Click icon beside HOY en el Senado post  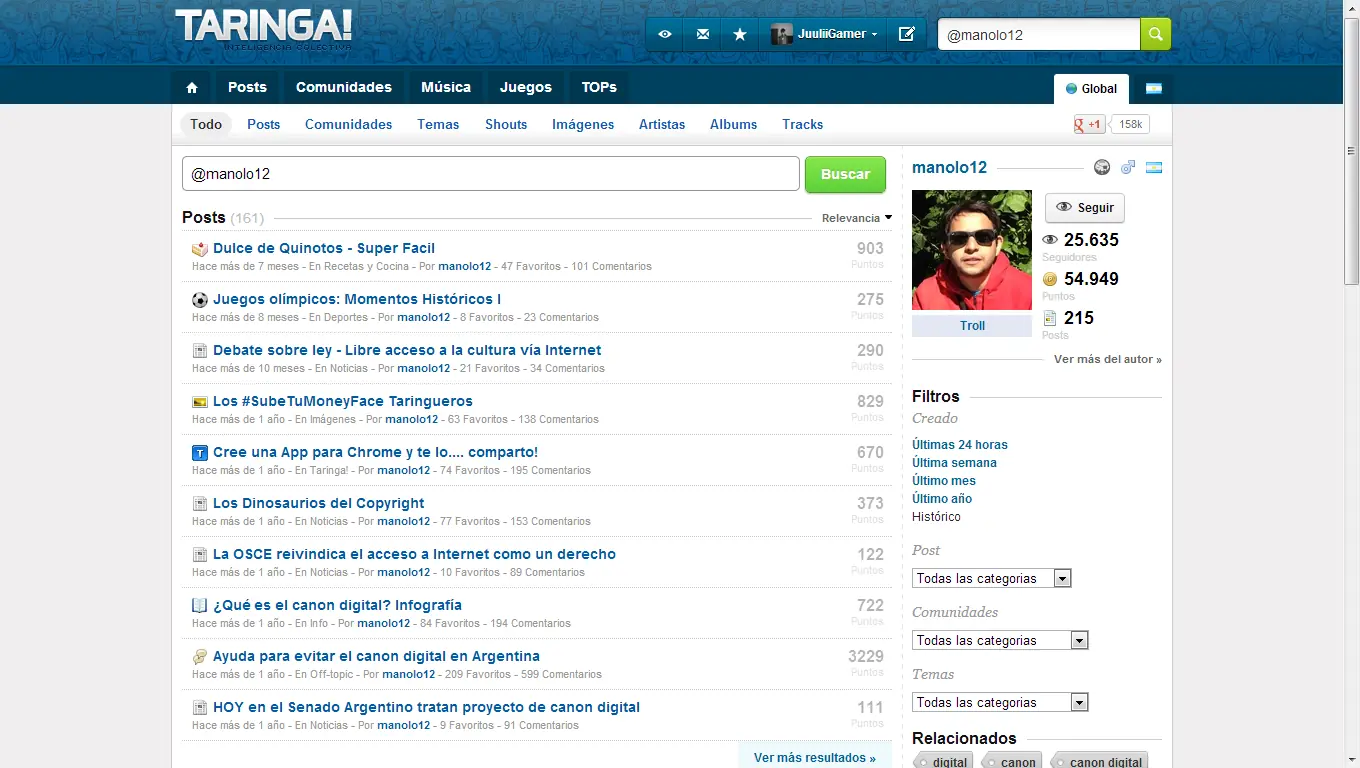[x=200, y=708]
